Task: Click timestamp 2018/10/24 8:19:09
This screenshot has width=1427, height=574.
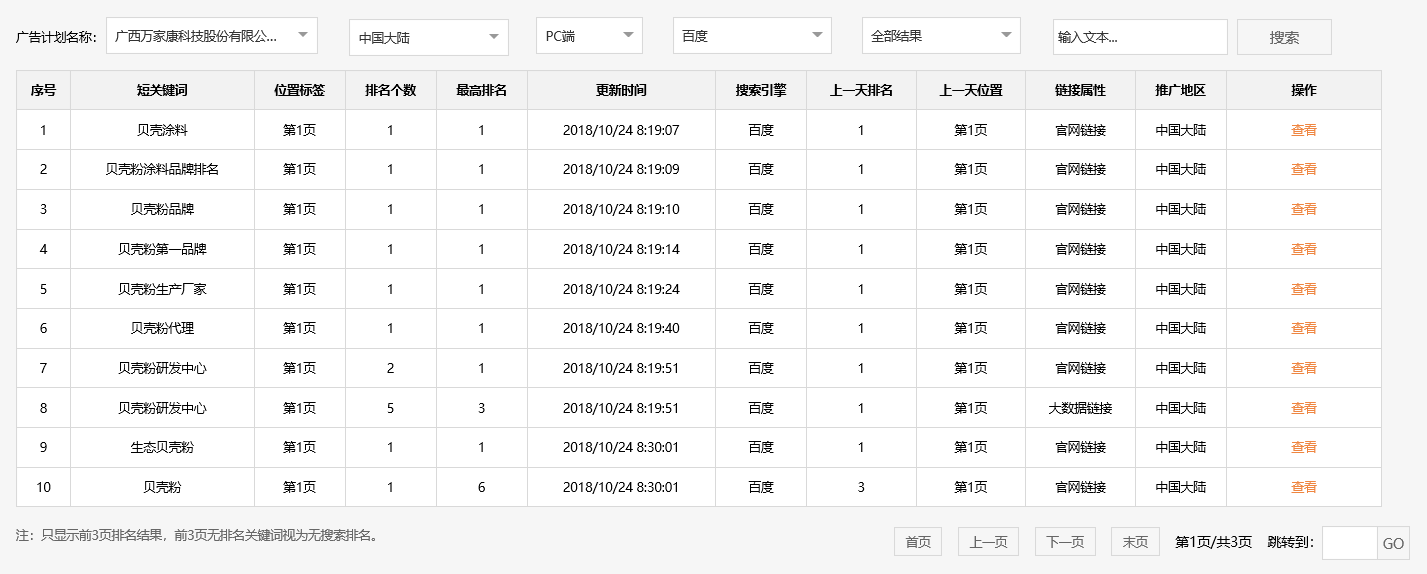Action: [621, 169]
